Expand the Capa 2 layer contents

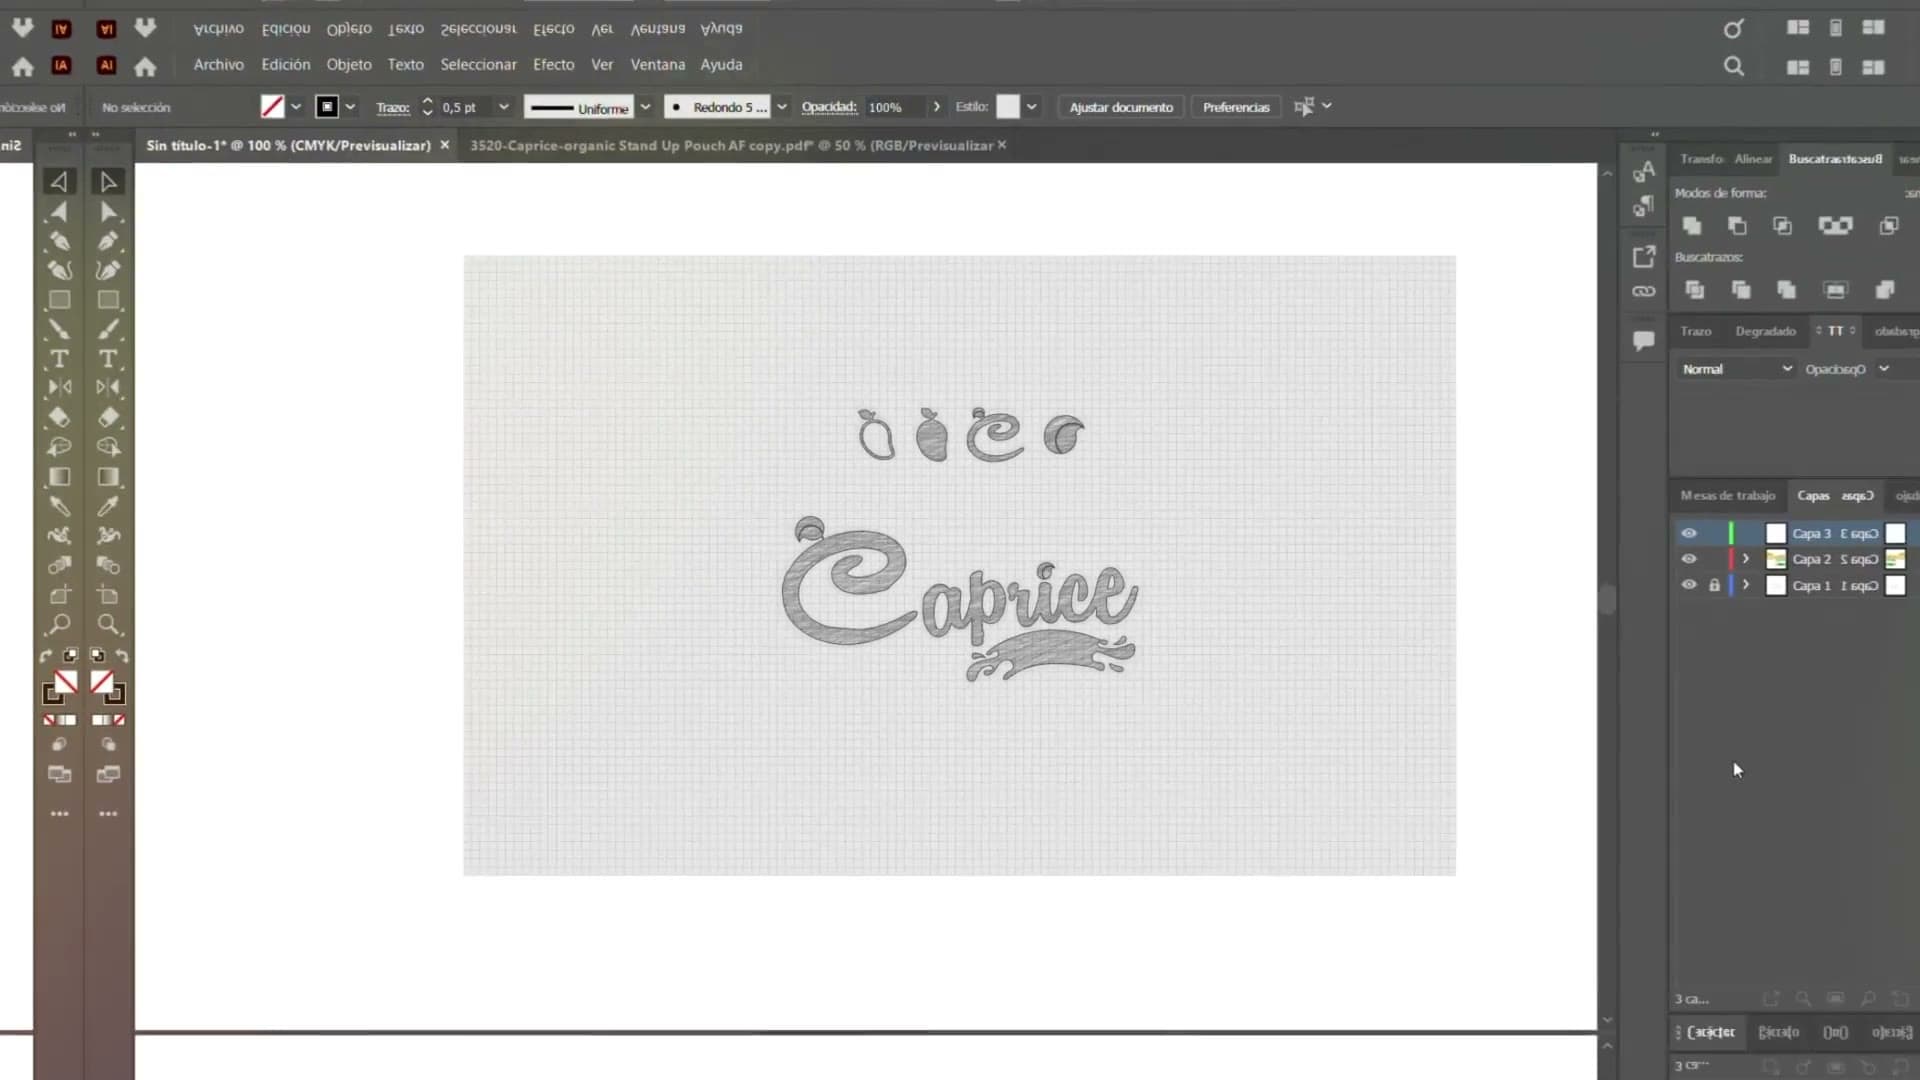[1746, 559]
